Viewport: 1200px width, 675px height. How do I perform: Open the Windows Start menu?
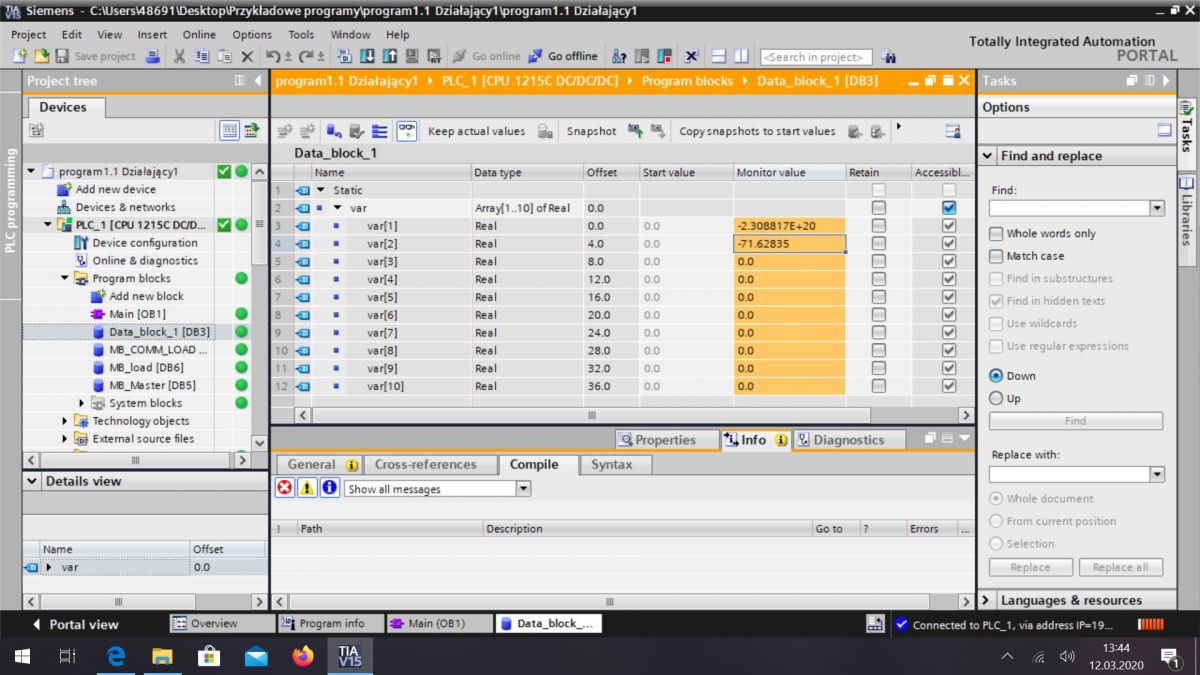pyautogui.click(x=22, y=656)
